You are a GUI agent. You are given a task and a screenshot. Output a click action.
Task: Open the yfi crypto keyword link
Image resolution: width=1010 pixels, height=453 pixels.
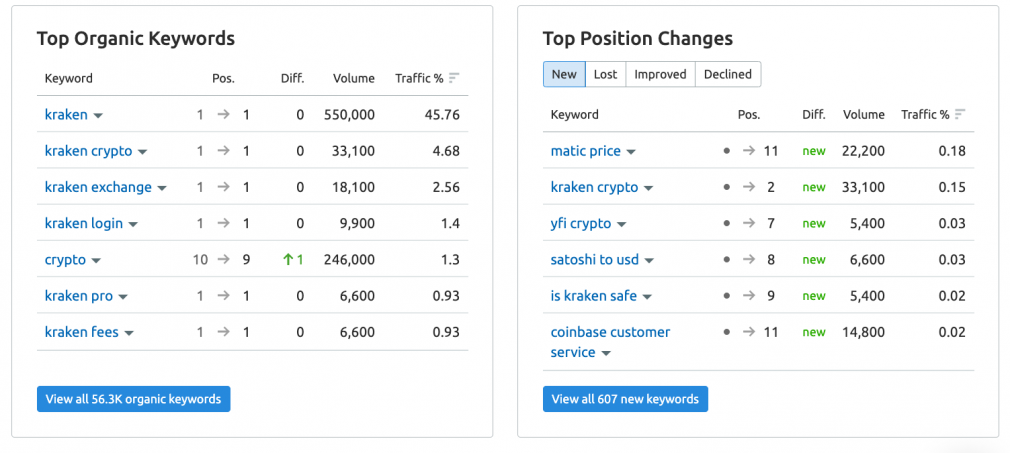click(581, 224)
